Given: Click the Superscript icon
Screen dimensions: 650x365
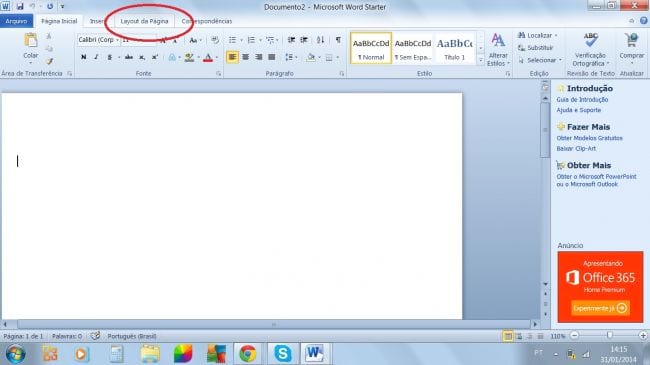Looking at the screenshot, I should (x=155, y=57).
